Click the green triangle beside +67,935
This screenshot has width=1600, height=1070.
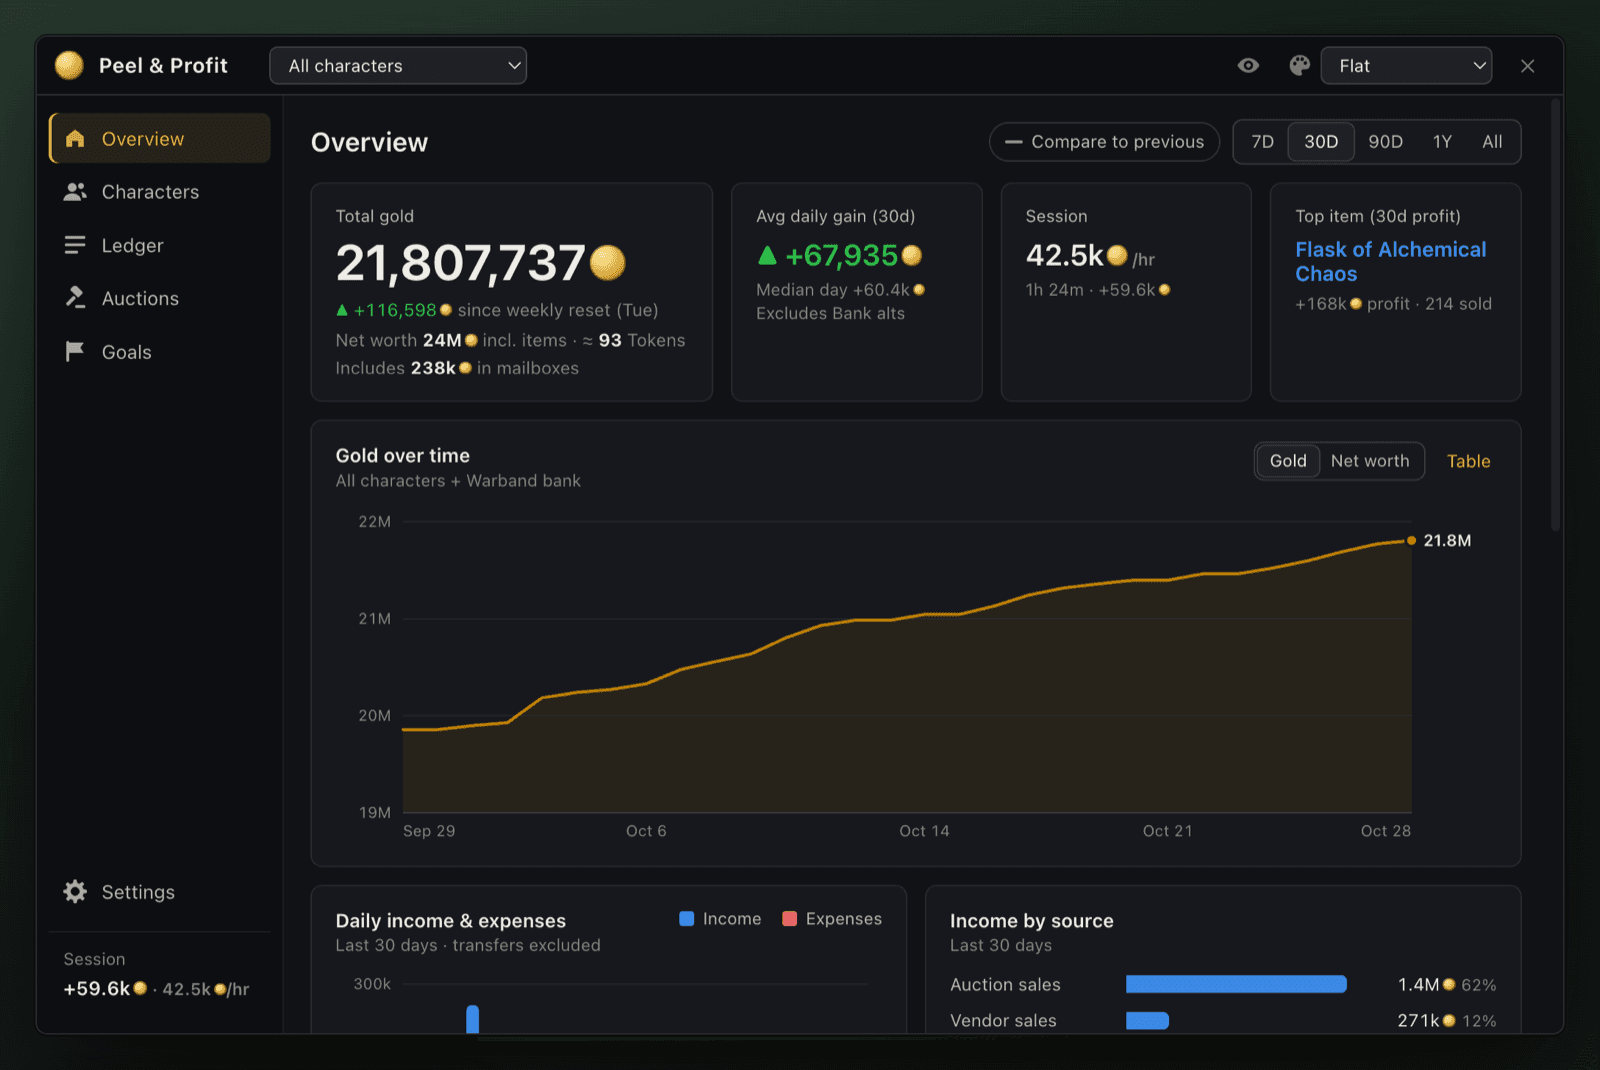767,256
